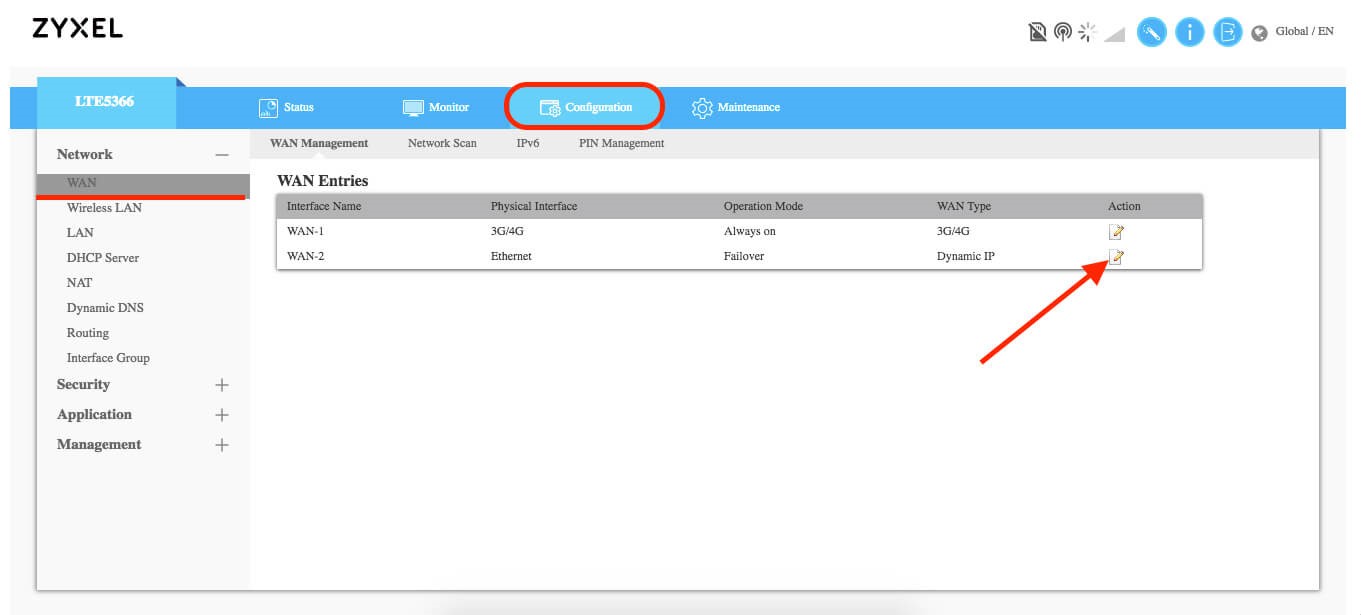
Task: Click the Failover operation mode cell
Action: point(746,257)
